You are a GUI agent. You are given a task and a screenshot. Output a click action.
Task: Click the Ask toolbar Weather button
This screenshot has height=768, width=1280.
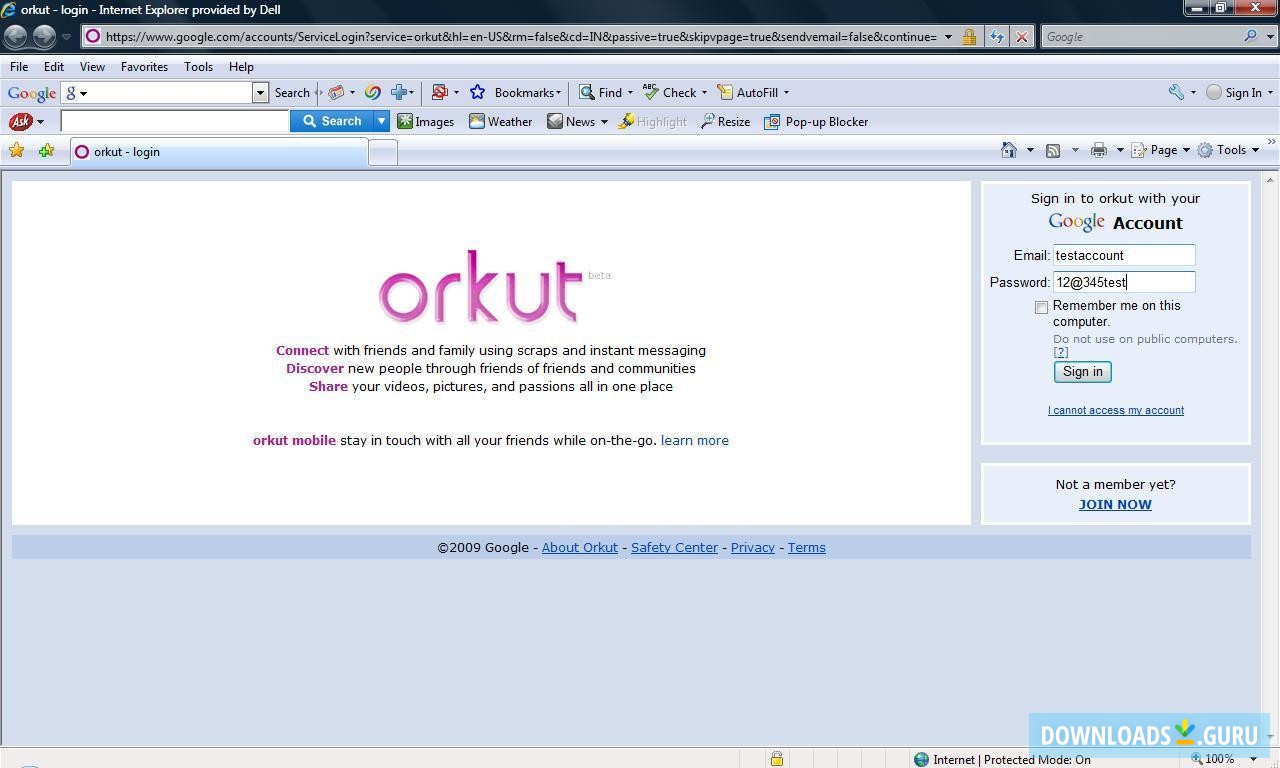coord(500,121)
